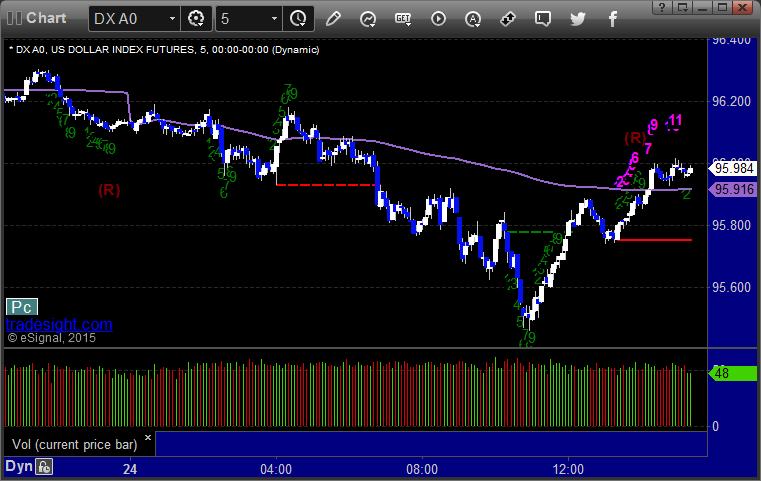The height and width of the screenshot is (481, 761).
Task: Click the 95.600 price axis label
Action: coord(731,287)
